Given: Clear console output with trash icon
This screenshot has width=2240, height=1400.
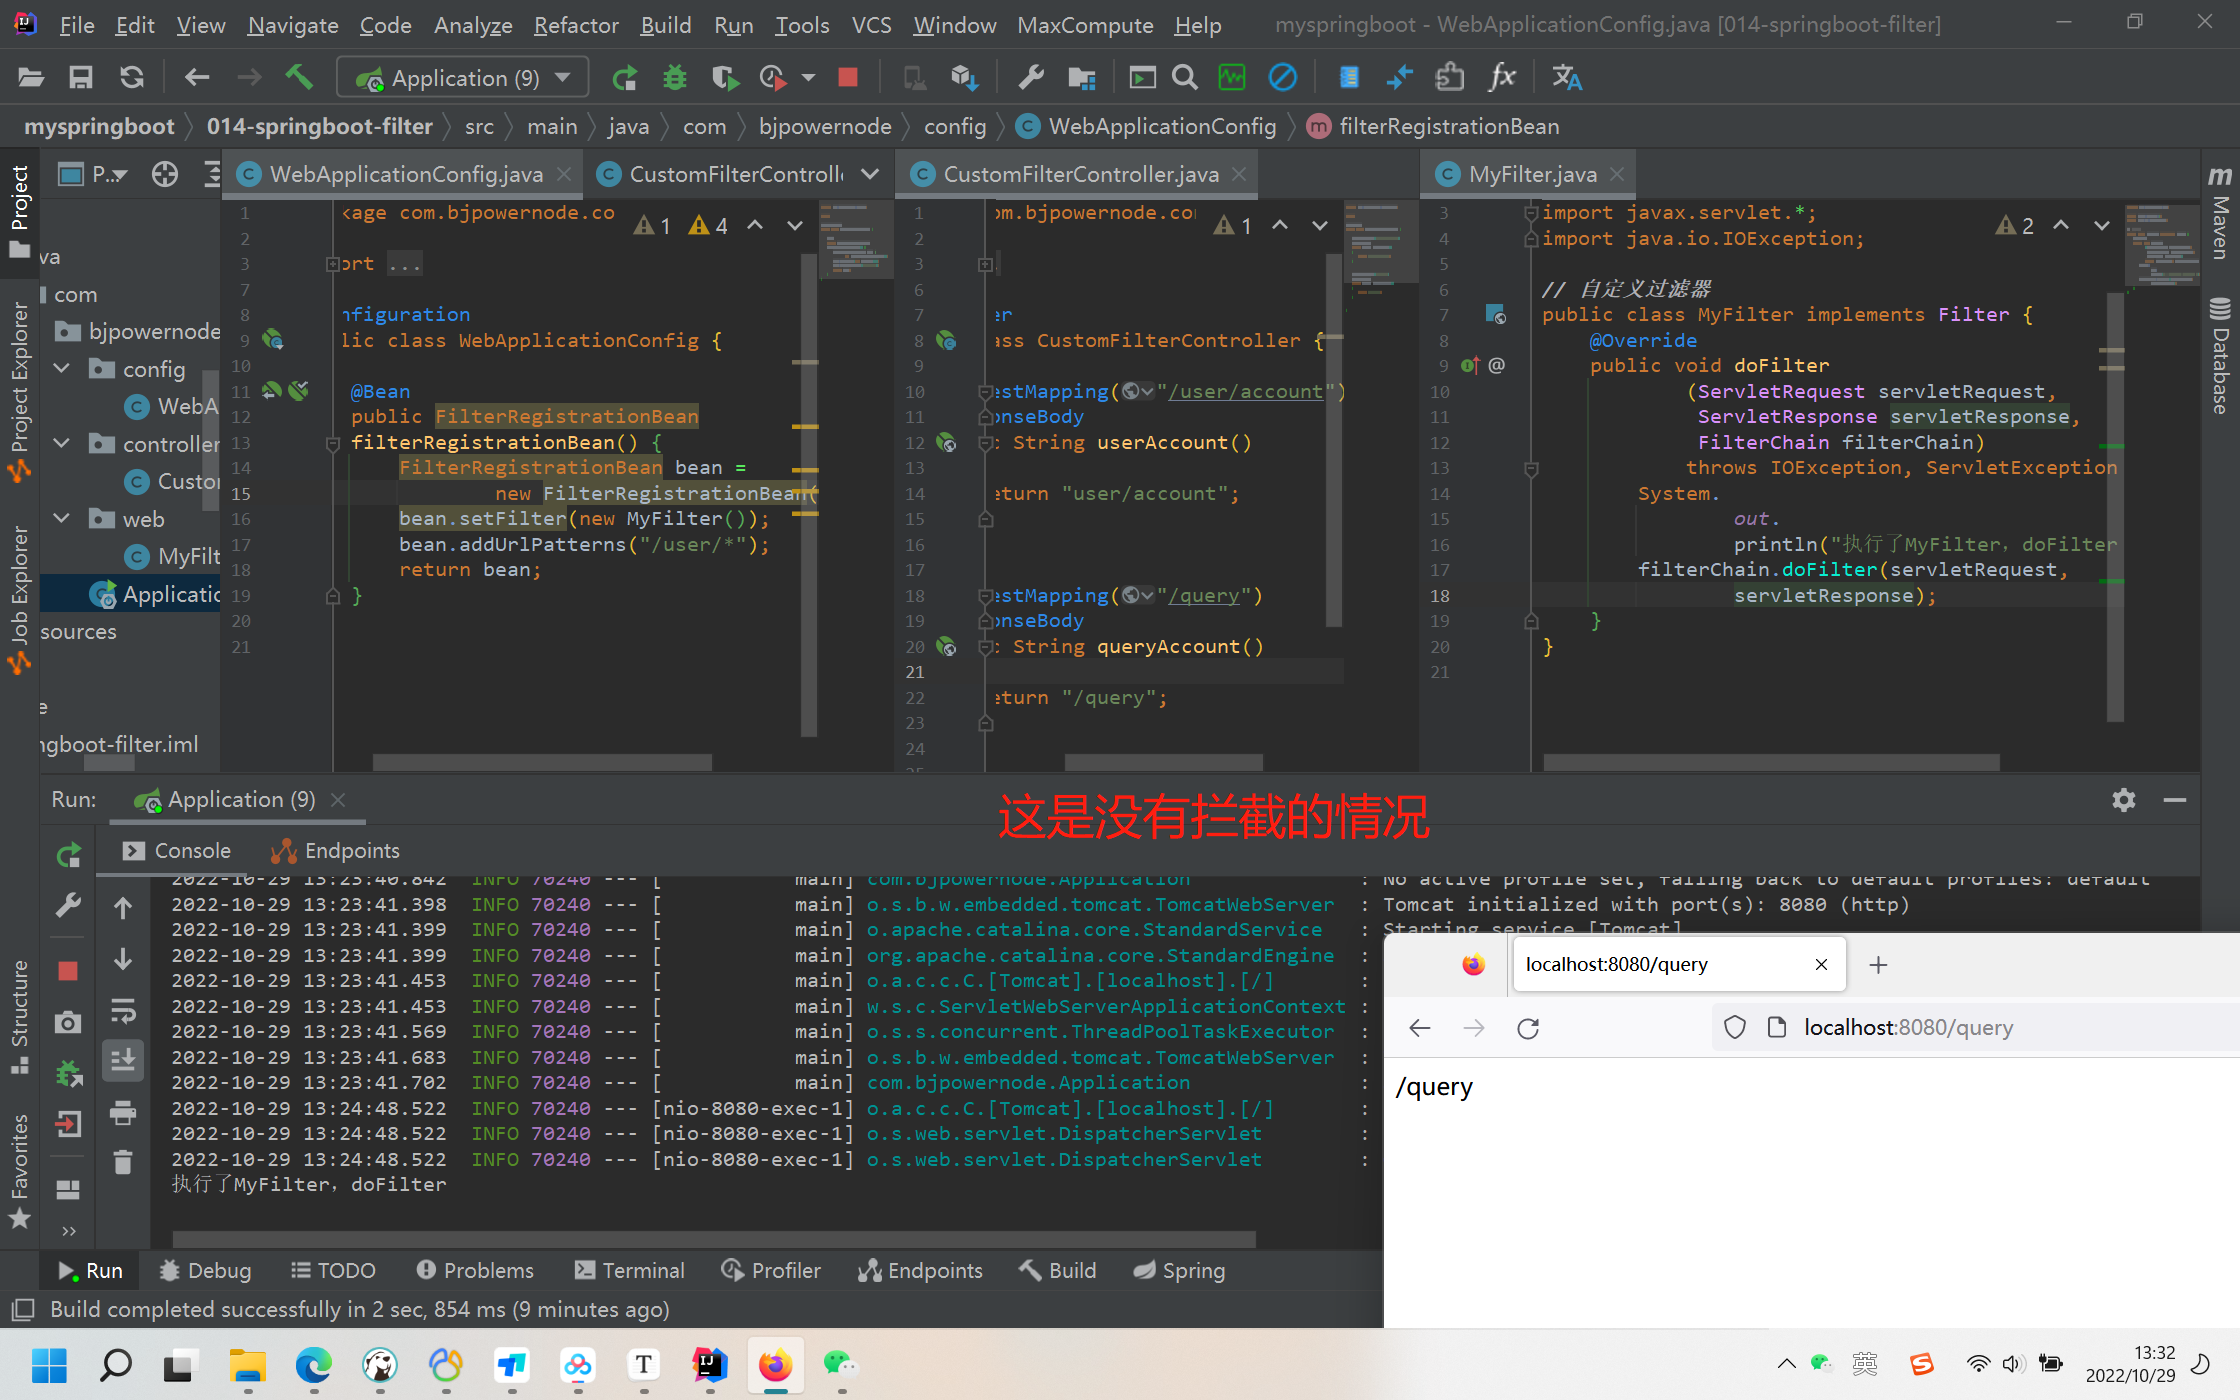Looking at the screenshot, I should pyautogui.click(x=123, y=1162).
